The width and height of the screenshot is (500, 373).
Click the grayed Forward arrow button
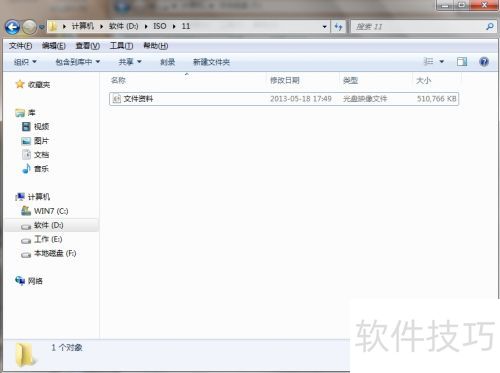pos(29,27)
